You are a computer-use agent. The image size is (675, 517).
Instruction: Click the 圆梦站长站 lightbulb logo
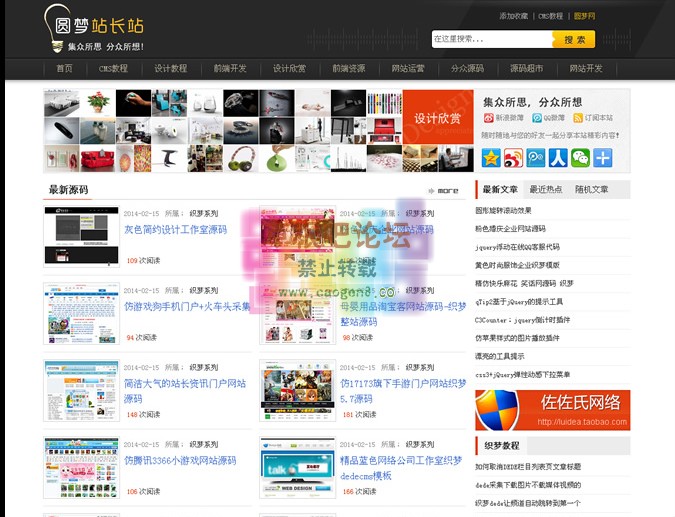94,28
